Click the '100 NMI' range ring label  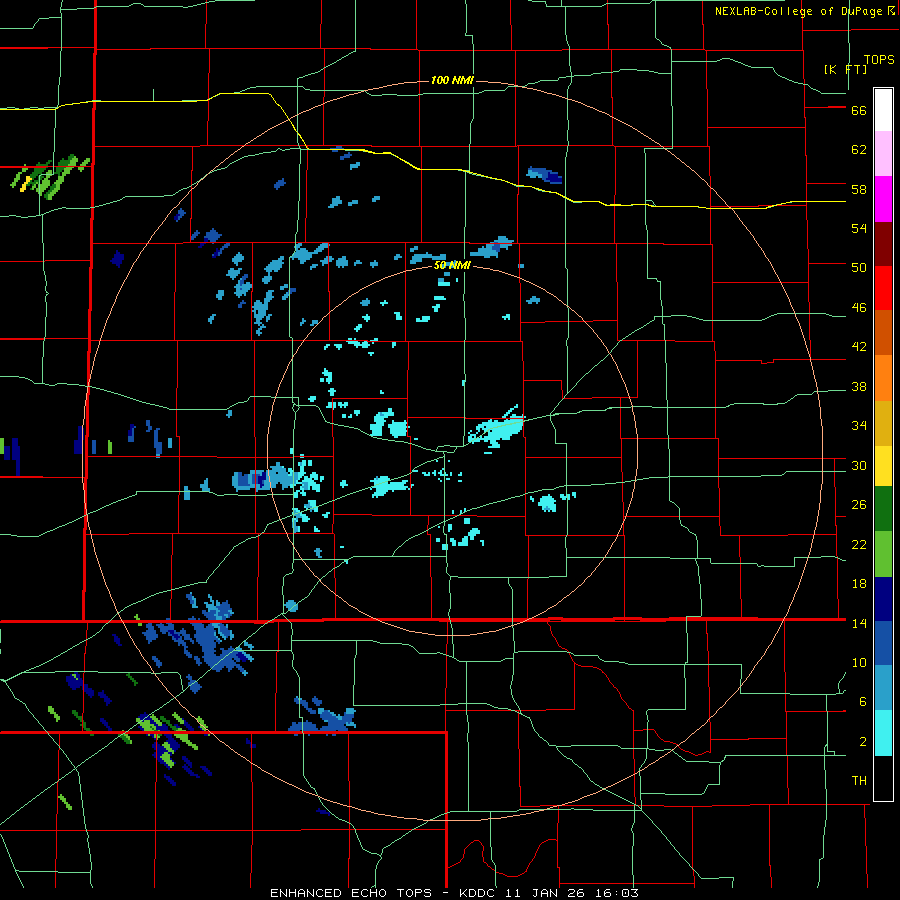(x=452, y=80)
